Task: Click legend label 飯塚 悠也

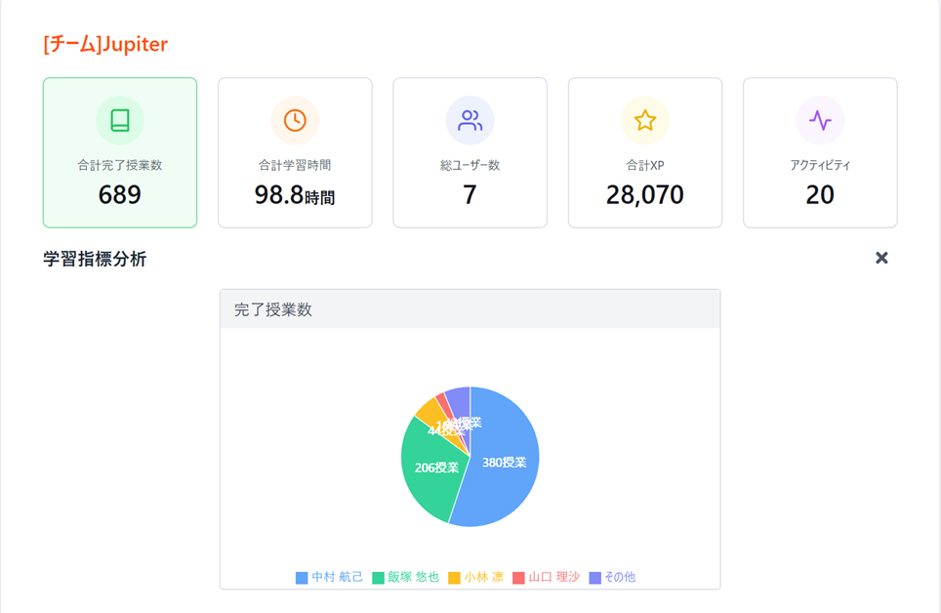Action: [x=413, y=577]
